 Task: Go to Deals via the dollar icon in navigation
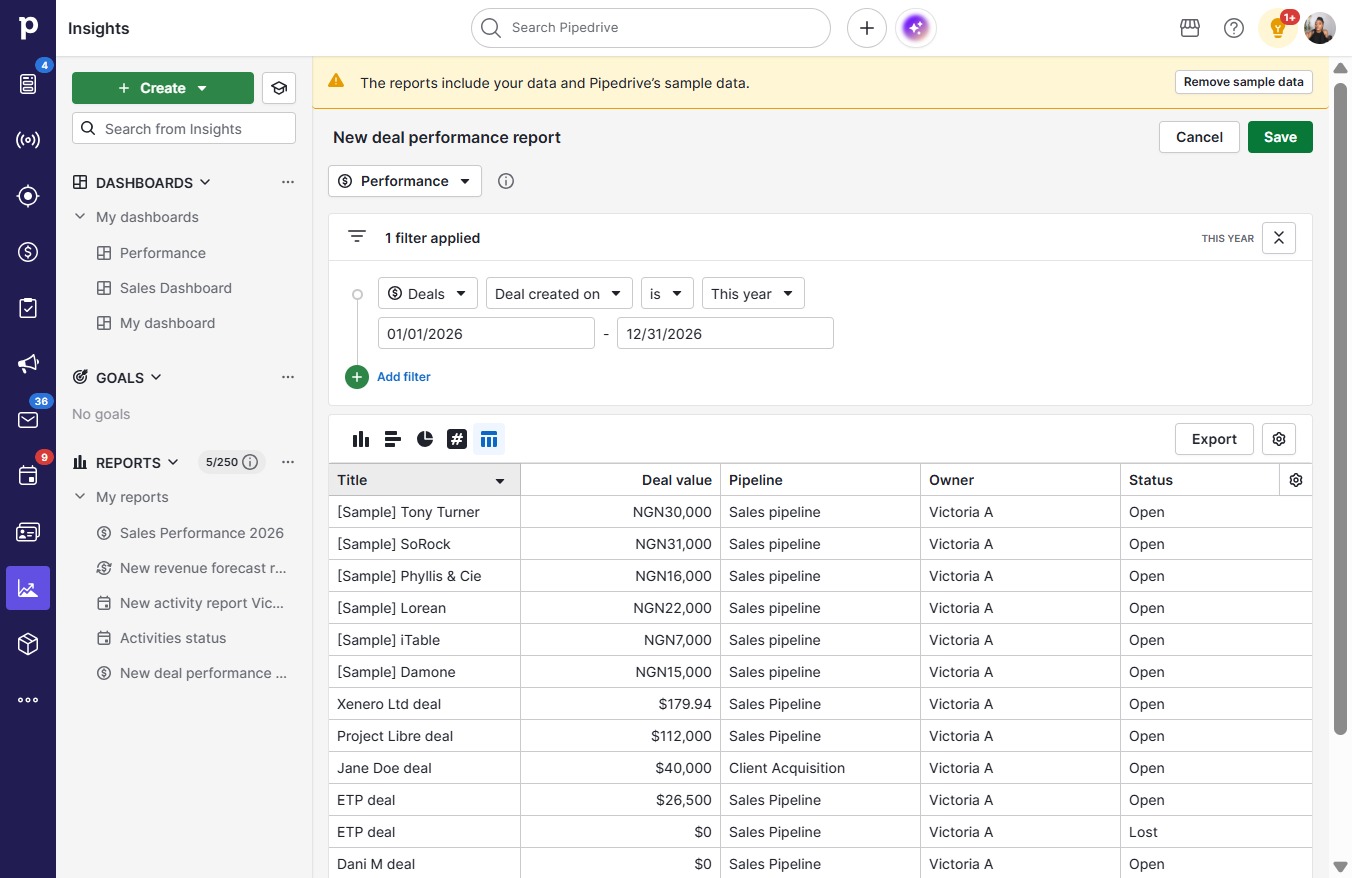click(x=28, y=252)
